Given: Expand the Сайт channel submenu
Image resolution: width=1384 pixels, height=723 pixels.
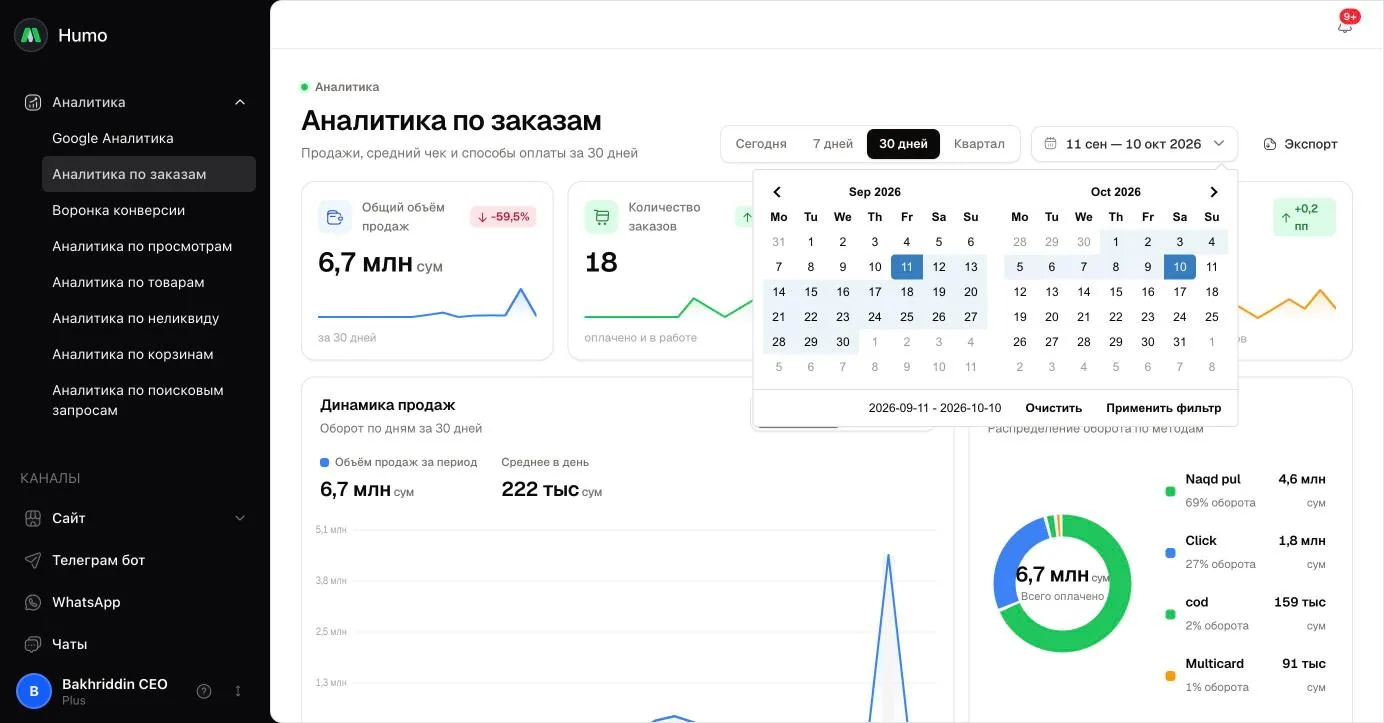Looking at the screenshot, I should (240, 518).
